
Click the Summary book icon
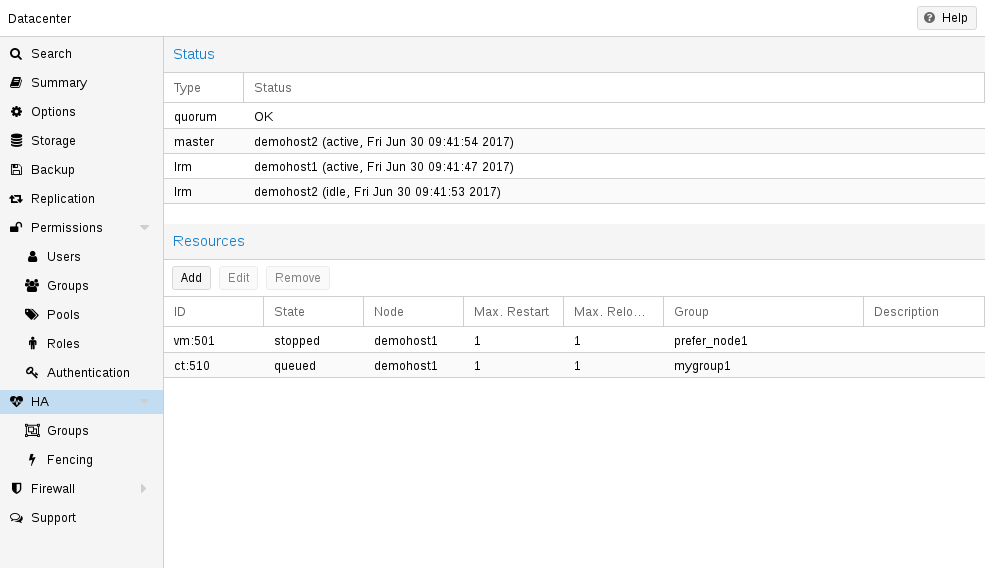(16, 83)
